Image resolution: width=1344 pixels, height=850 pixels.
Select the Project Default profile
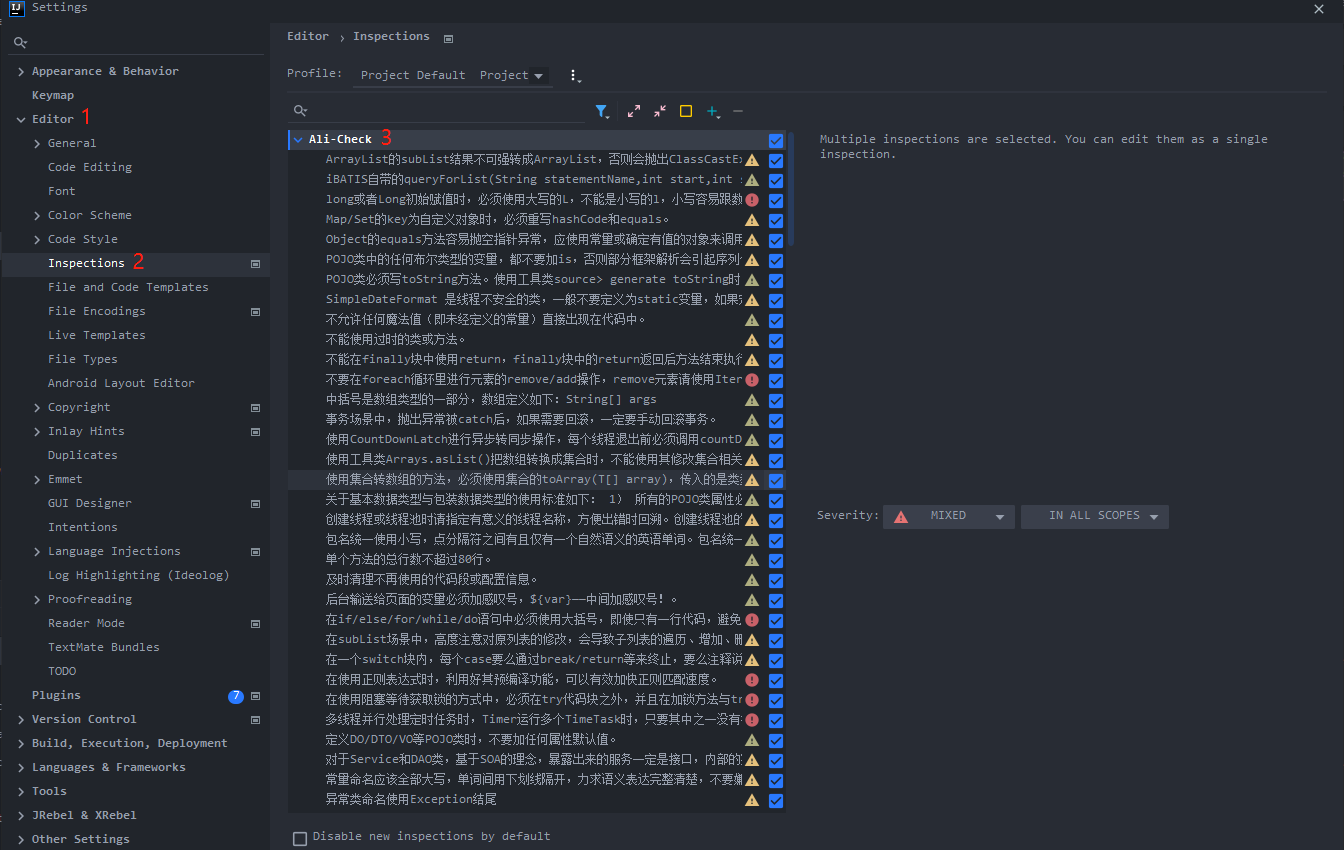point(411,74)
